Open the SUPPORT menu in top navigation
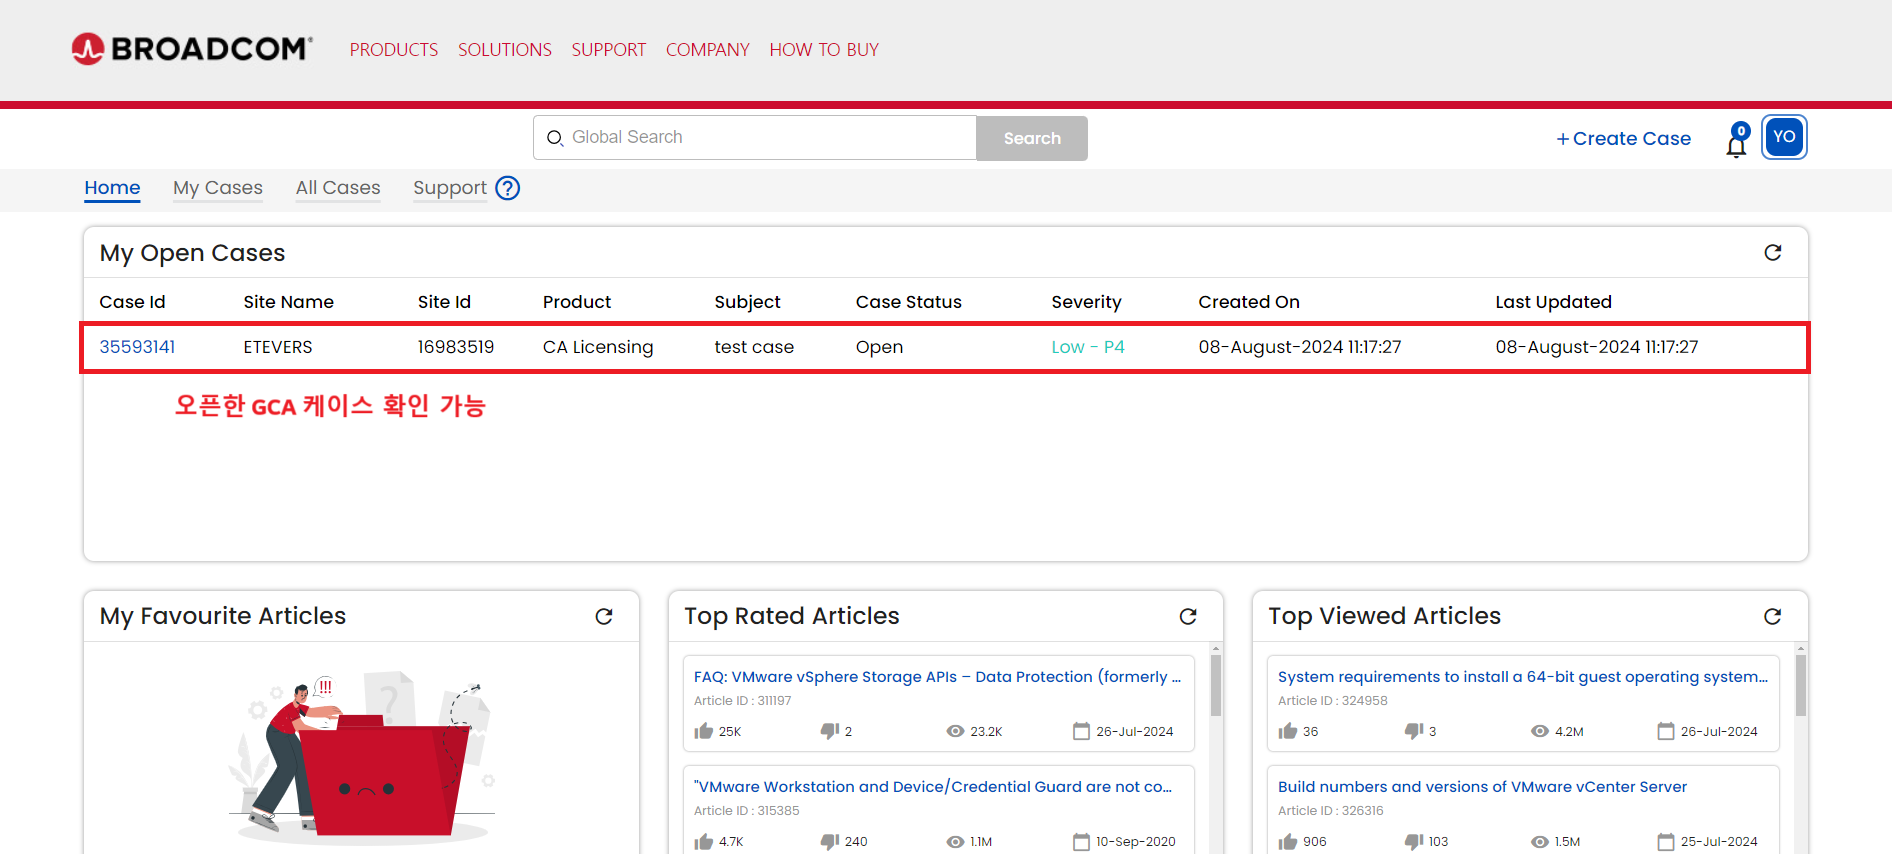The height and width of the screenshot is (854, 1892). [608, 50]
